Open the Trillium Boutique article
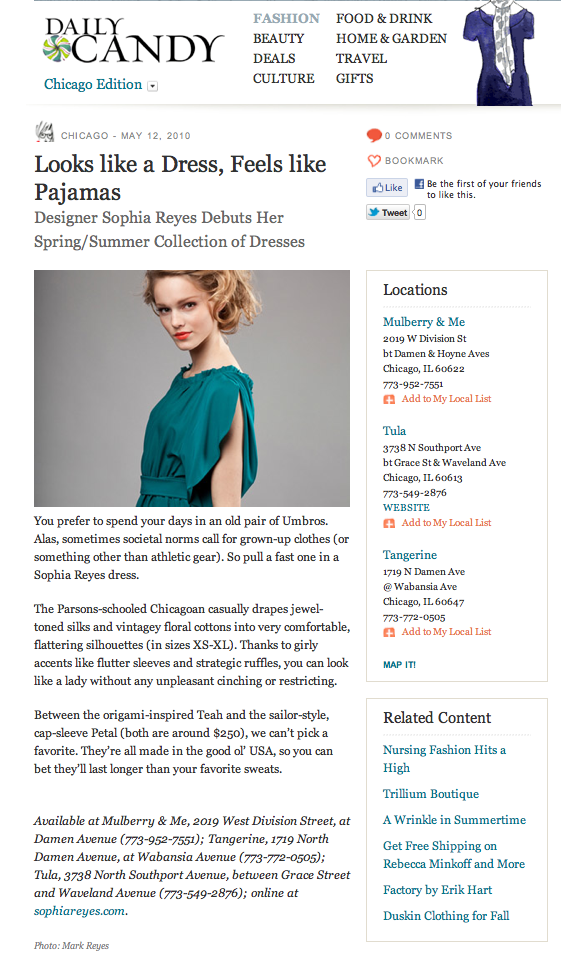The height and width of the screenshot is (962, 561). (x=431, y=794)
